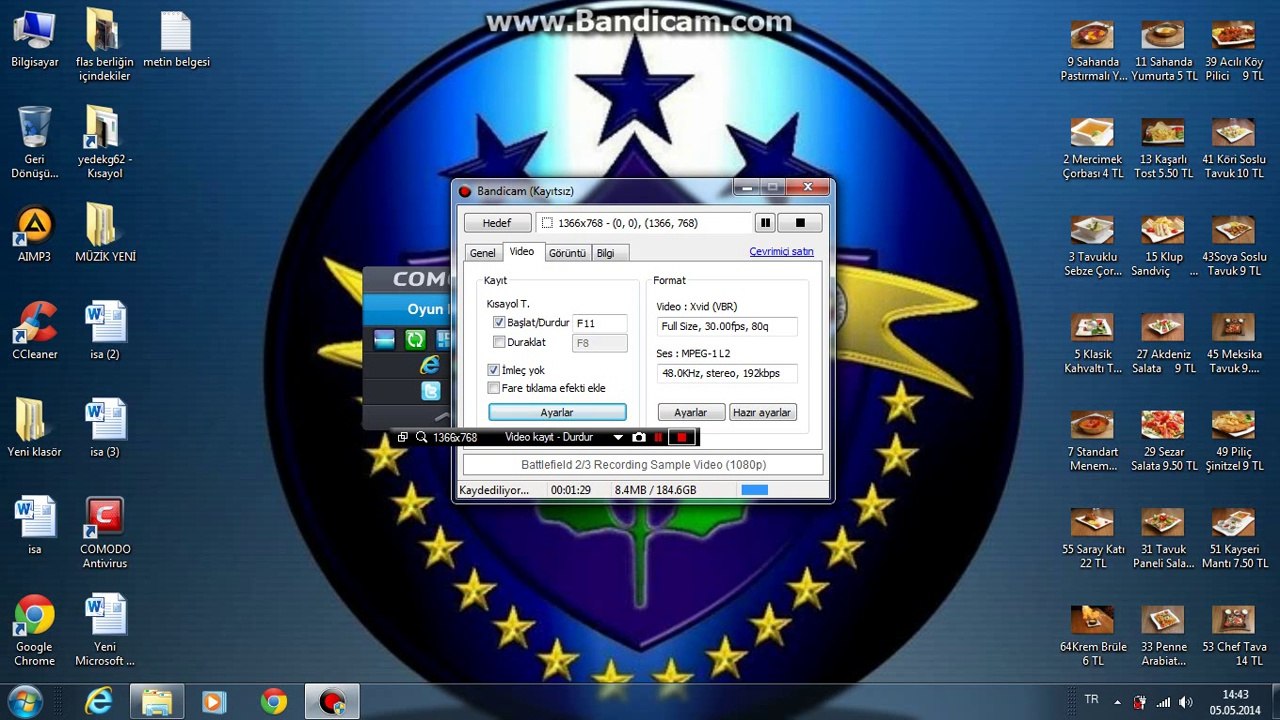This screenshot has height=720, width=1280.
Task: Select the COMODO Antivirus desktop shortcut
Action: (x=105, y=533)
